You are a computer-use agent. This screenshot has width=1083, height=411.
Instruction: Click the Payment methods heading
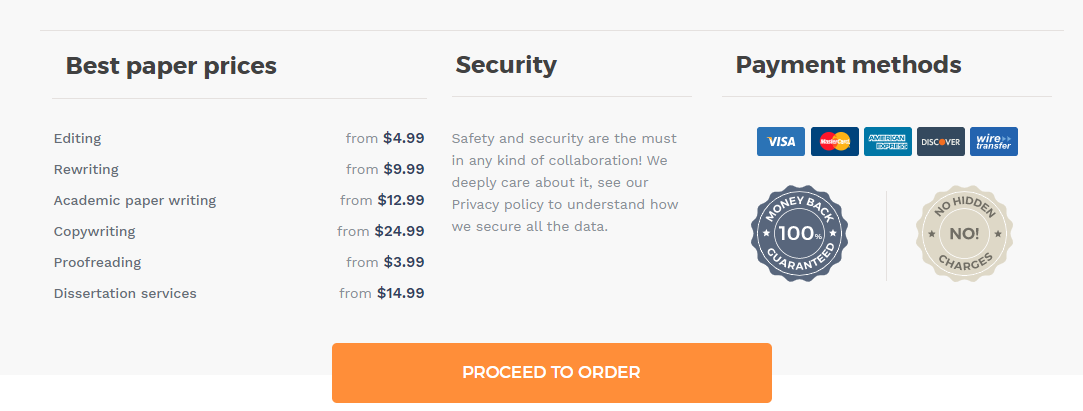[x=848, y=65]
